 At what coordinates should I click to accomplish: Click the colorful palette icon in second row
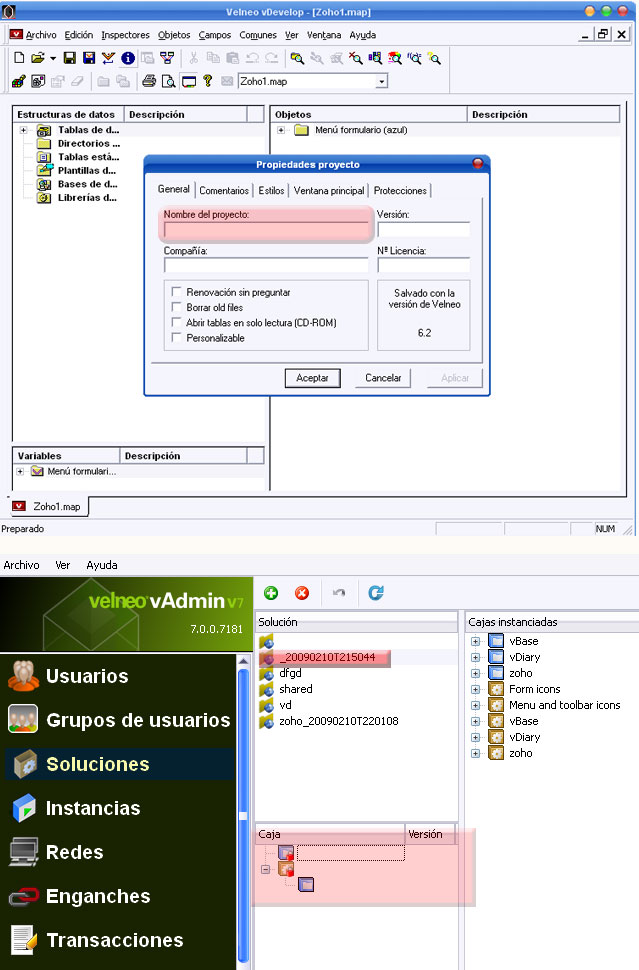(x=19, y=81)
